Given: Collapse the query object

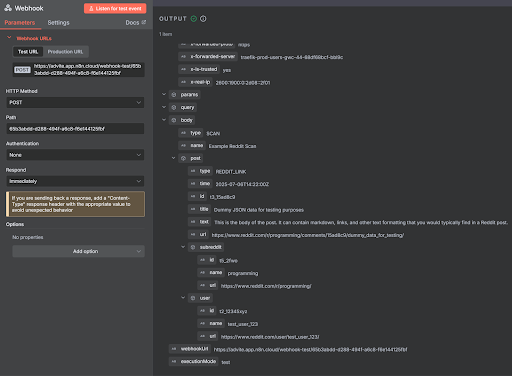Looking at the screenshot, I should click(164, 107).
